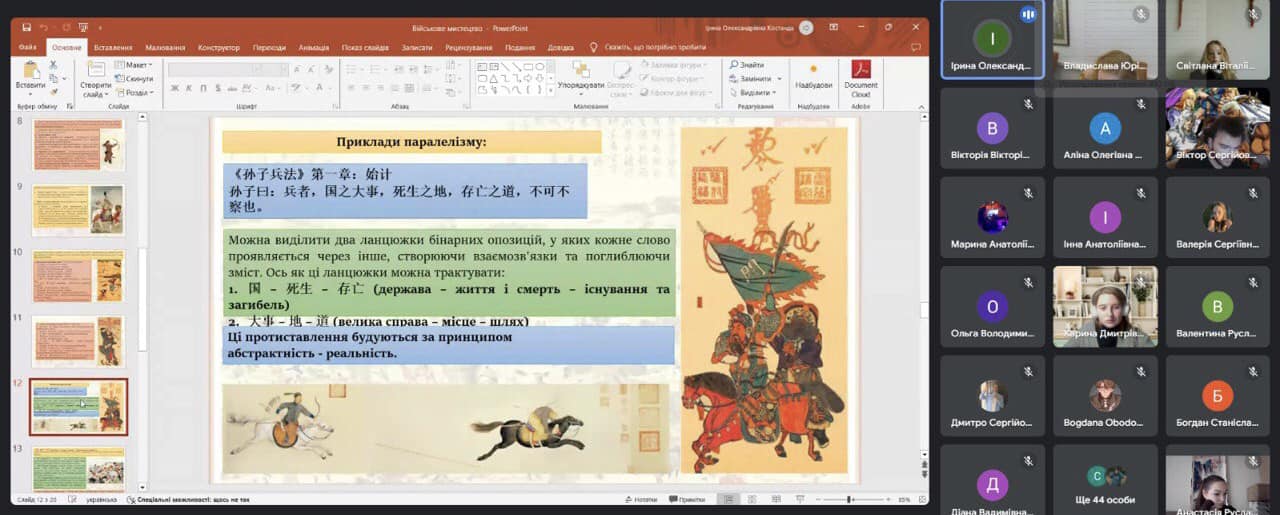This screenshot has height=515, width=1280.
Task: Click the Save icon in the quick access toolbar
Action: pos(26,28)
